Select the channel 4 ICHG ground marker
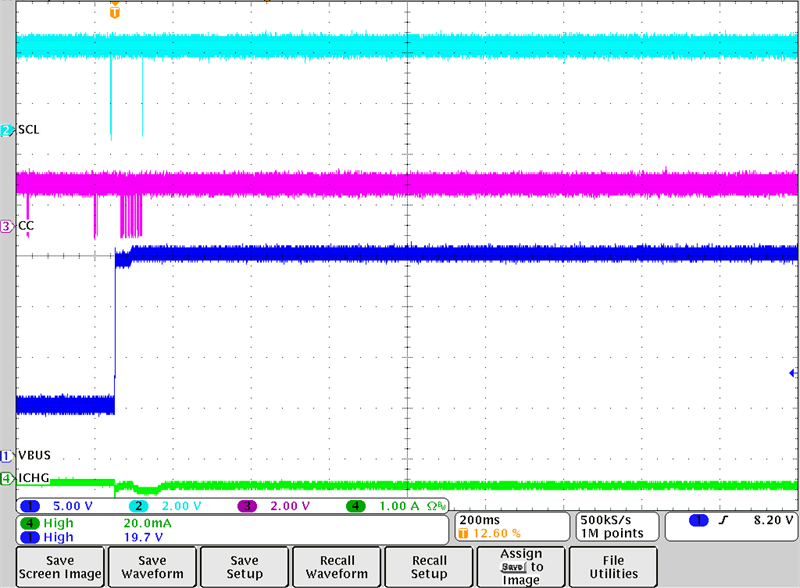Image resolution: width=800 pixels, height=588 pixels. pos(7,478)
